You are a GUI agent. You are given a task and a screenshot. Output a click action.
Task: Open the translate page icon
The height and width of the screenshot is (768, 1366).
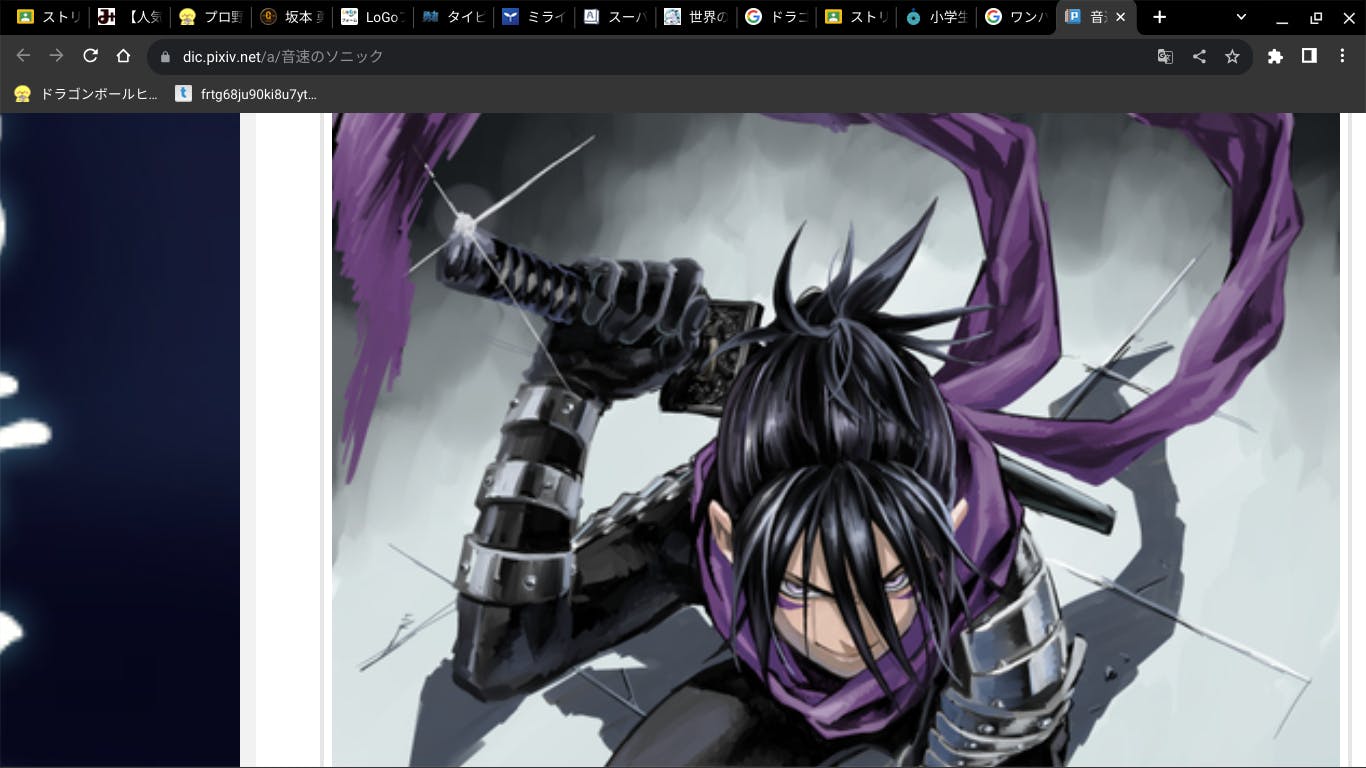[x=1165, y=57]
